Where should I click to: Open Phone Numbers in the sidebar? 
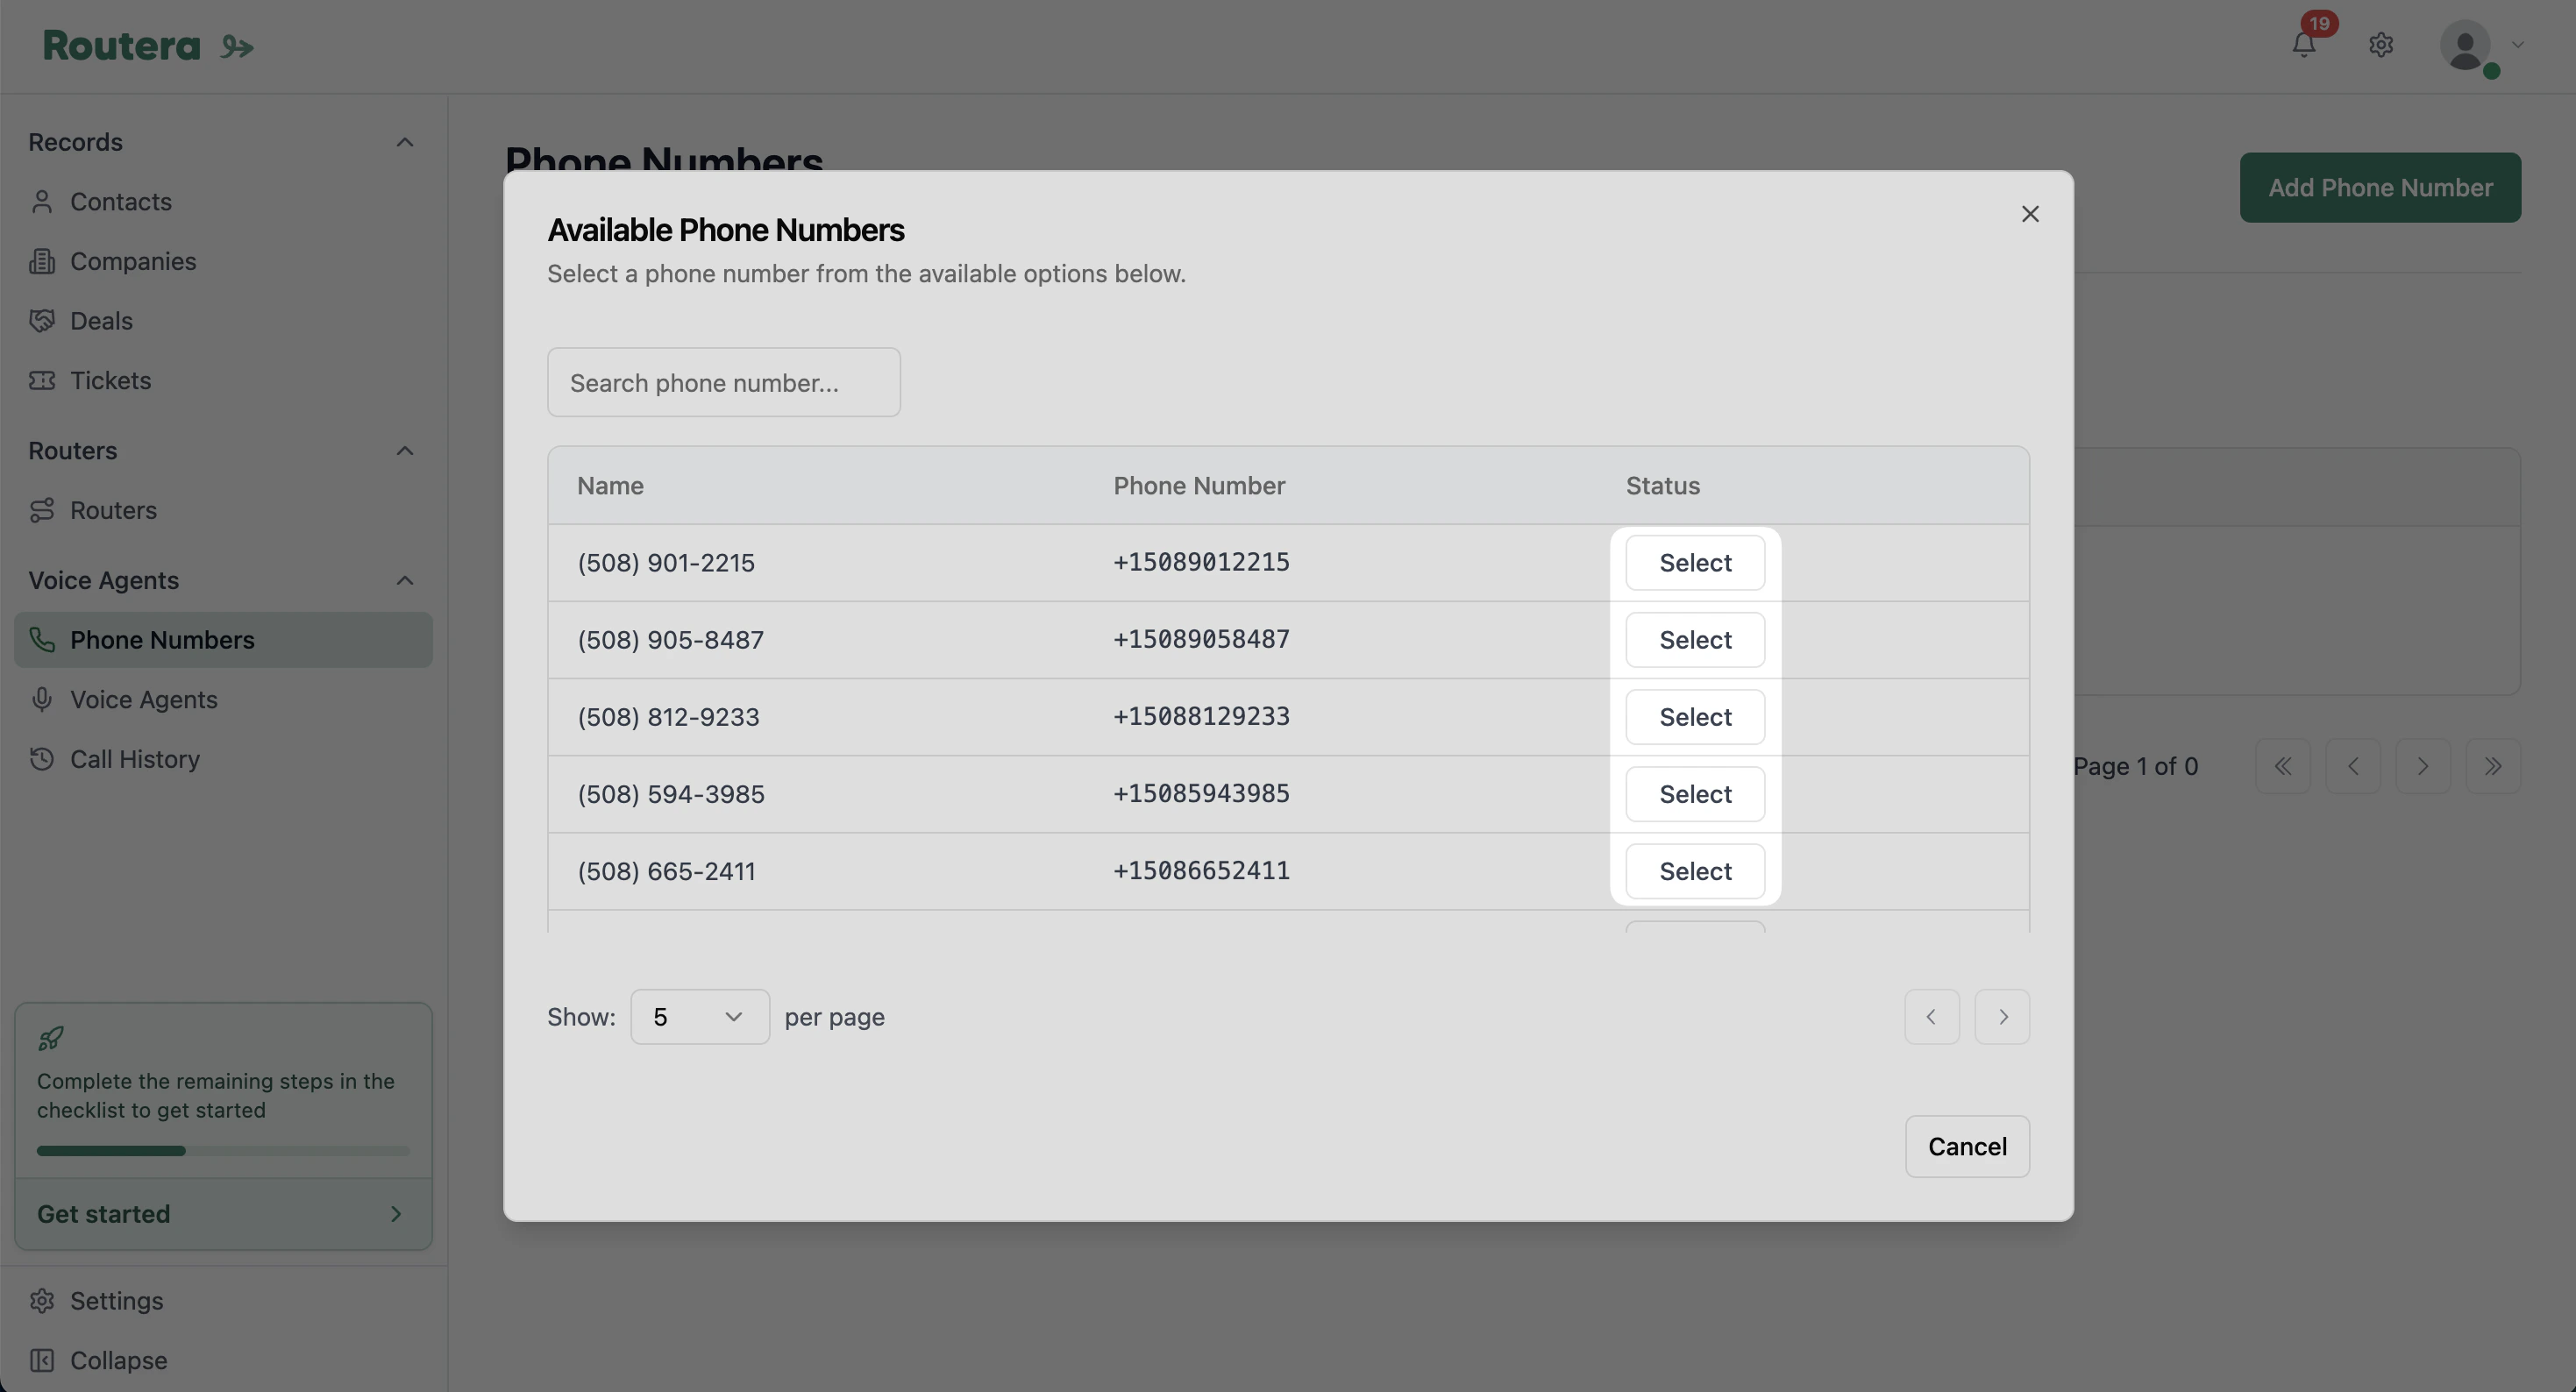coord(223,640)
